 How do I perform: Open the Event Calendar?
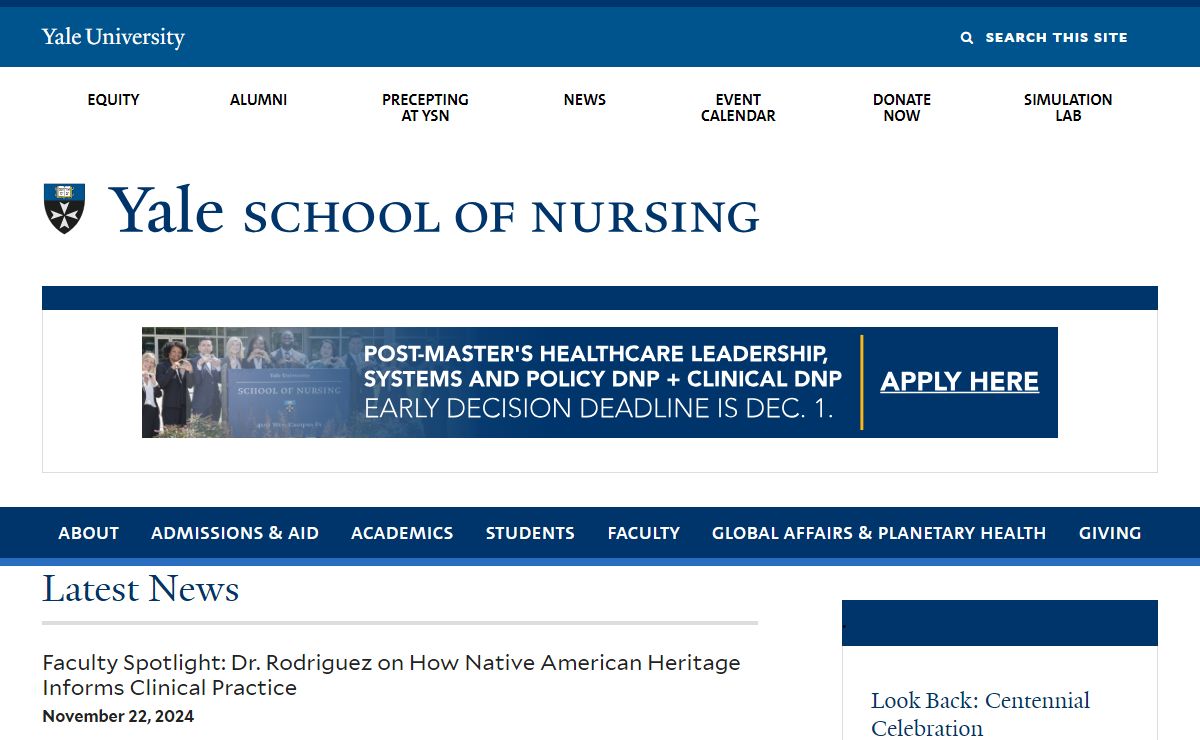pyautogui.click(x=738, y=108)
